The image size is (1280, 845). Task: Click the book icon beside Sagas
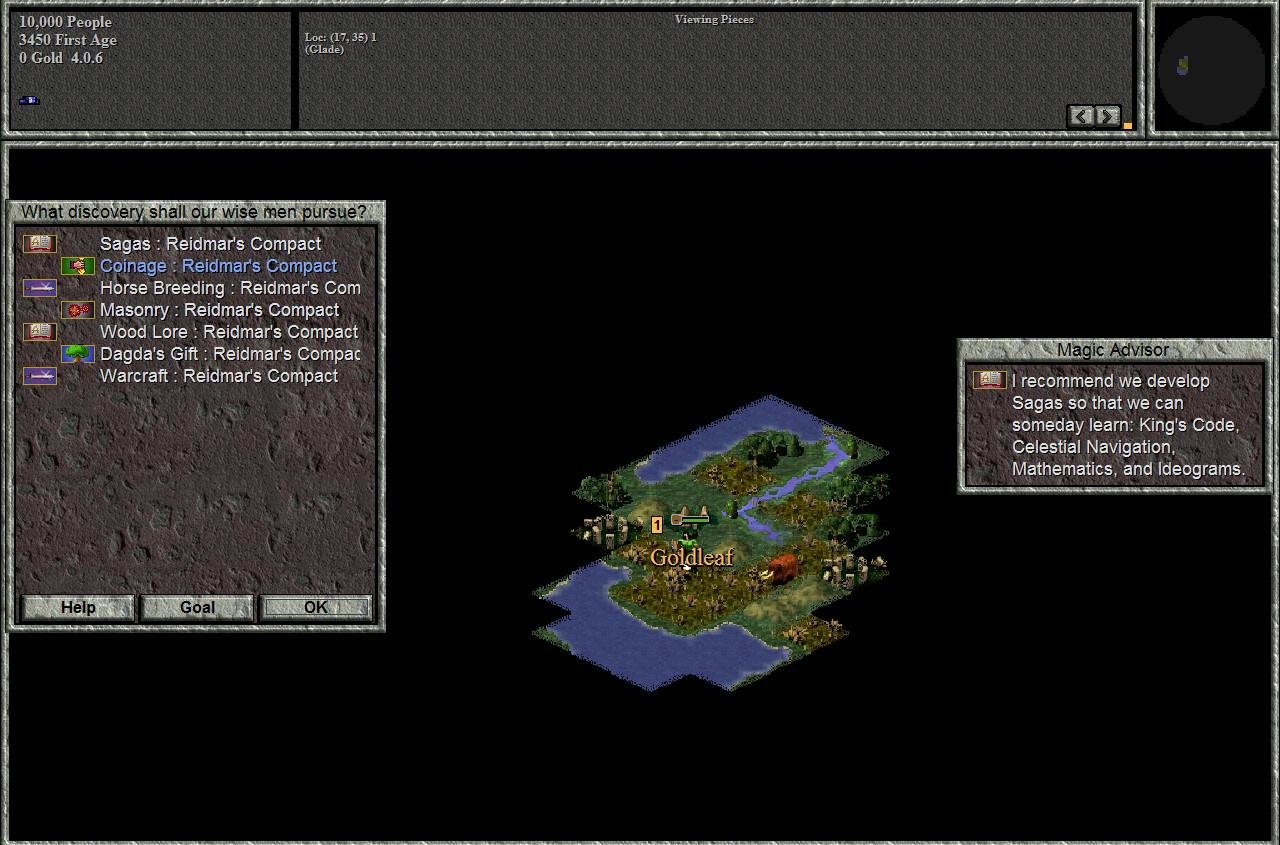point(40,244)
